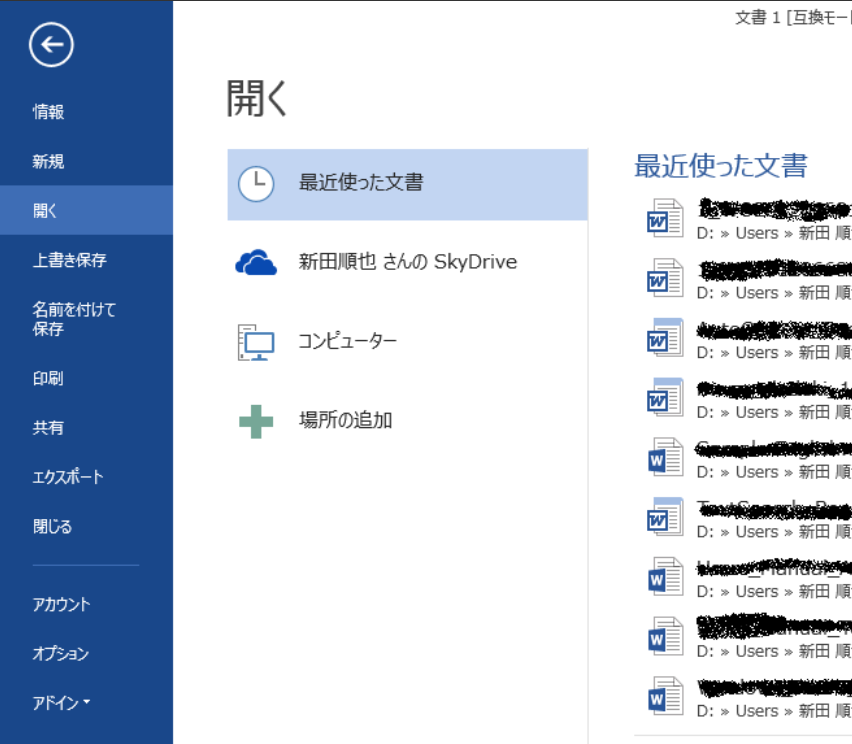This screenshot has width=852, height=744.
Task: Open the 印刷 print page
Action: (48, 379)
